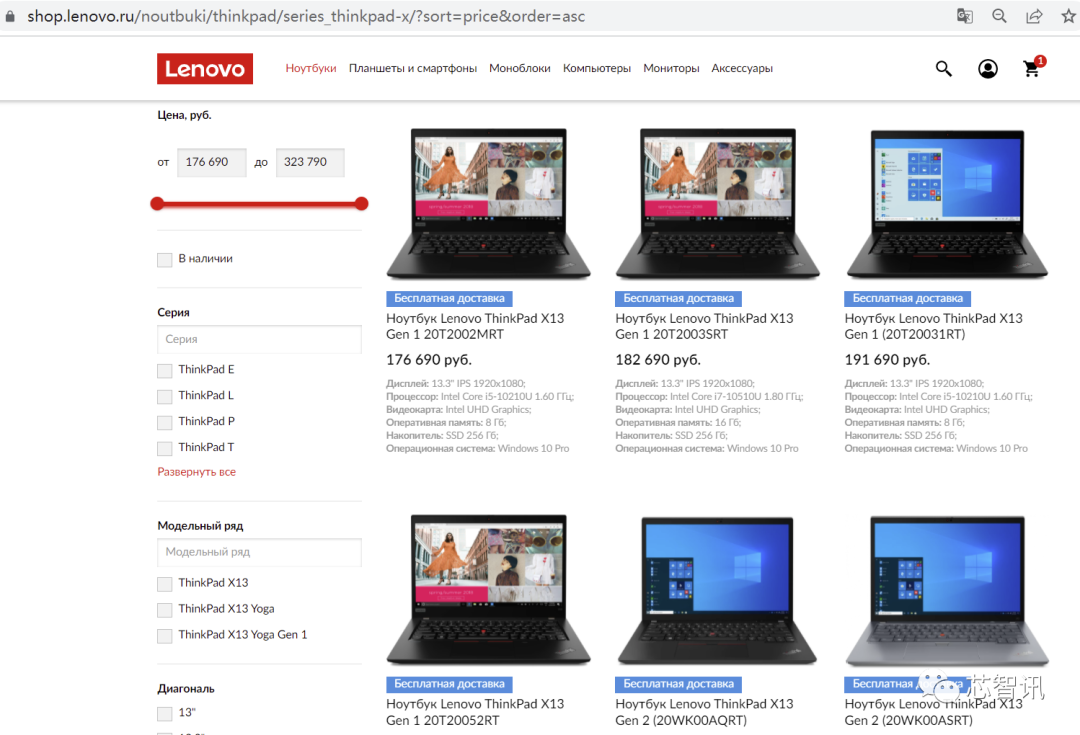Click the 20T2003SRT laptop image
This screenshot has width=1080, height=735.
pos(718,203)
